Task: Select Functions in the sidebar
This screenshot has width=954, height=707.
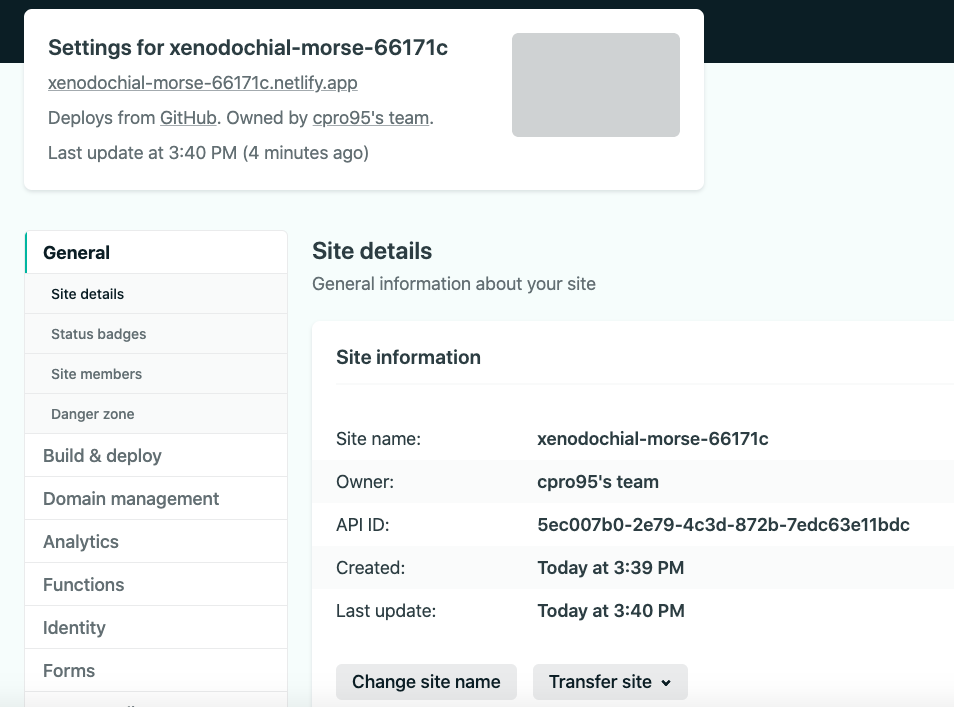Action: pos(156,585)
